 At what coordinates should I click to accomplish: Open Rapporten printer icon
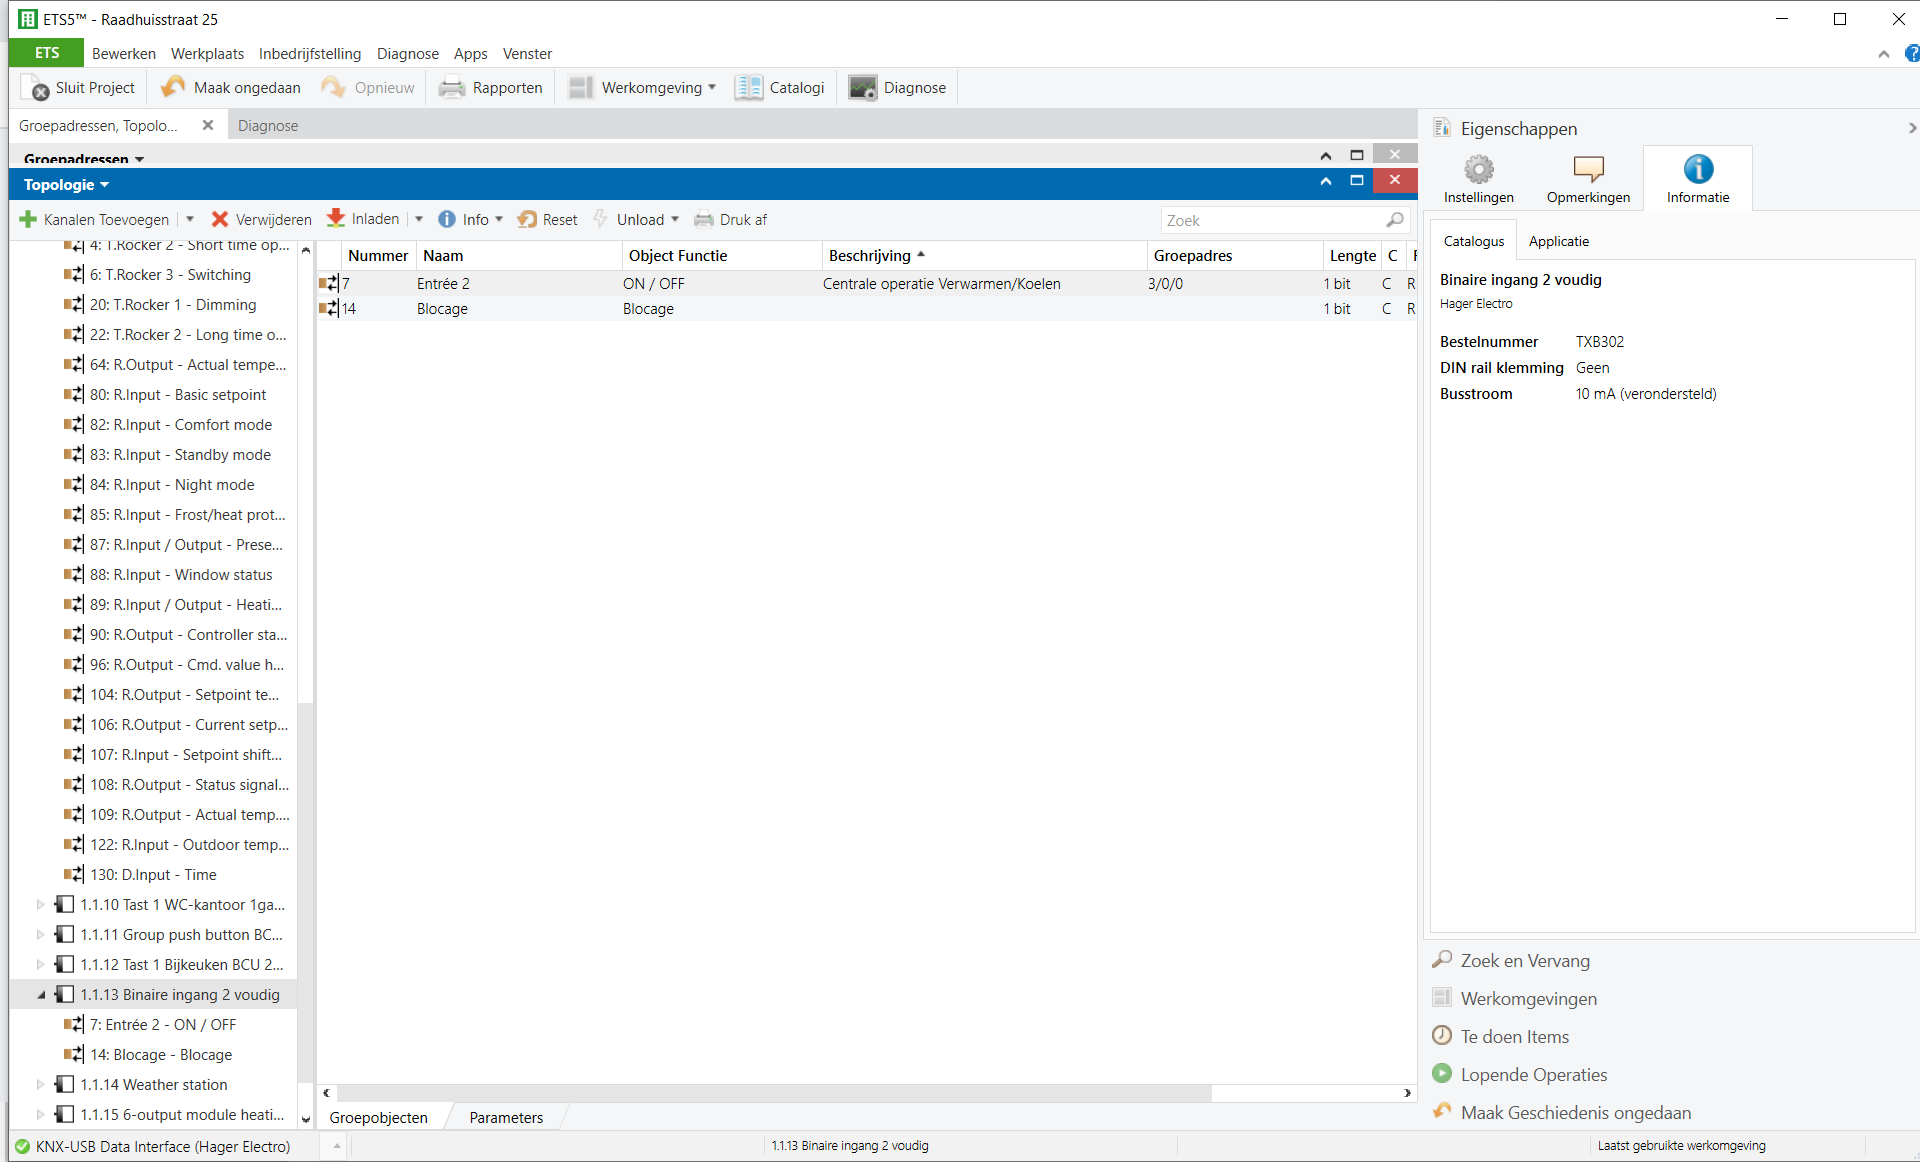(x=452, y=88)
